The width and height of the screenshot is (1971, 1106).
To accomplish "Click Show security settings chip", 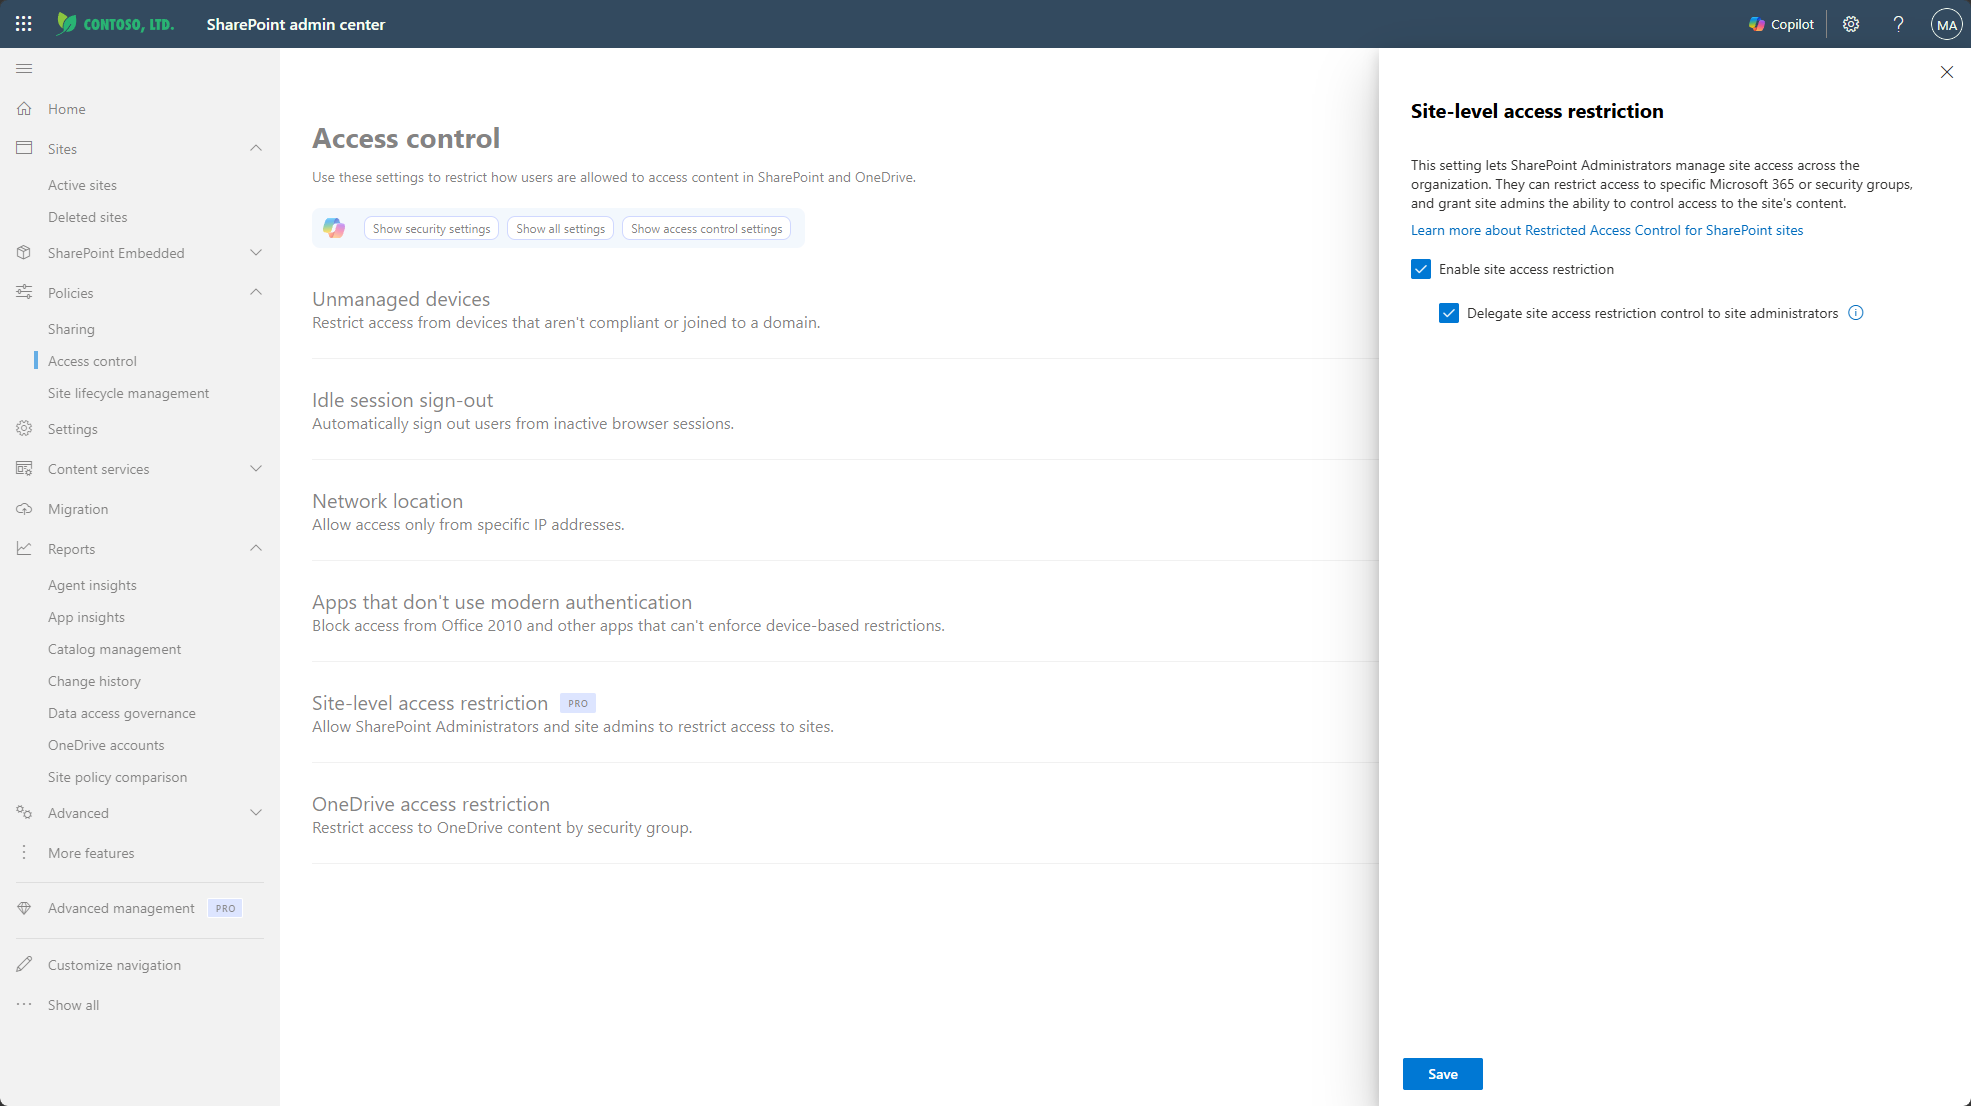I will tap(431, 229).
